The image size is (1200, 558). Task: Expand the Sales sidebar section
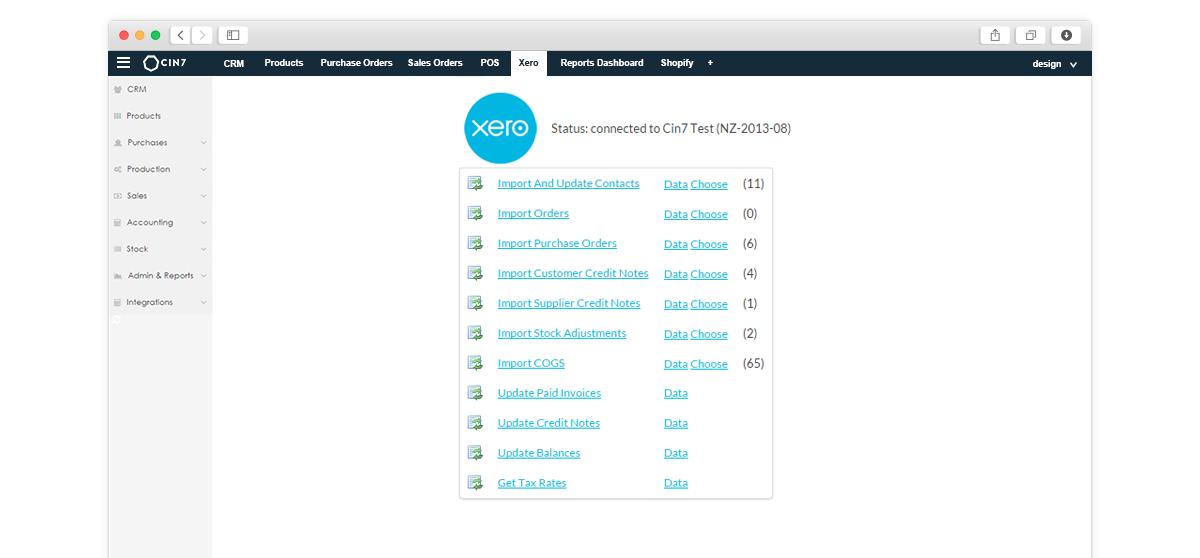(160, 196)
